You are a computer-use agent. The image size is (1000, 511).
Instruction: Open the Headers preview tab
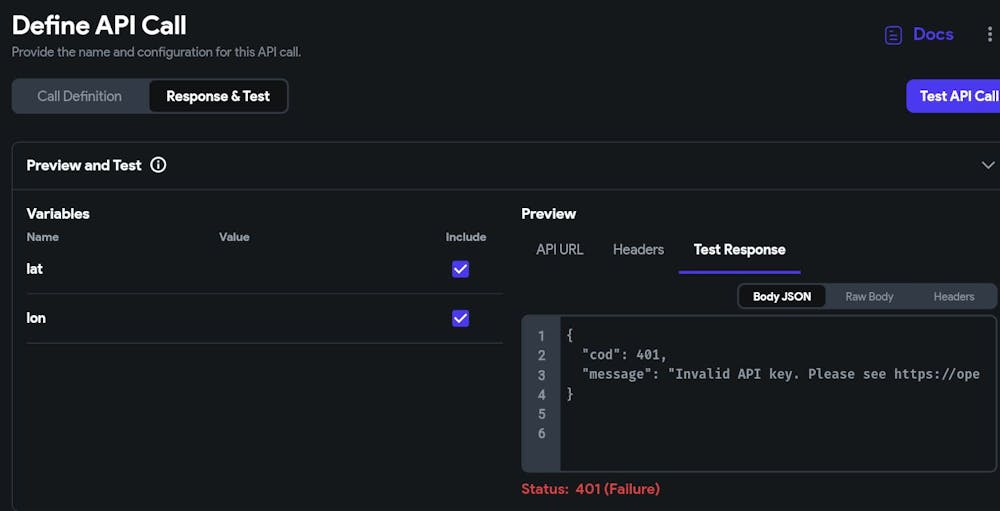(638, 249)
